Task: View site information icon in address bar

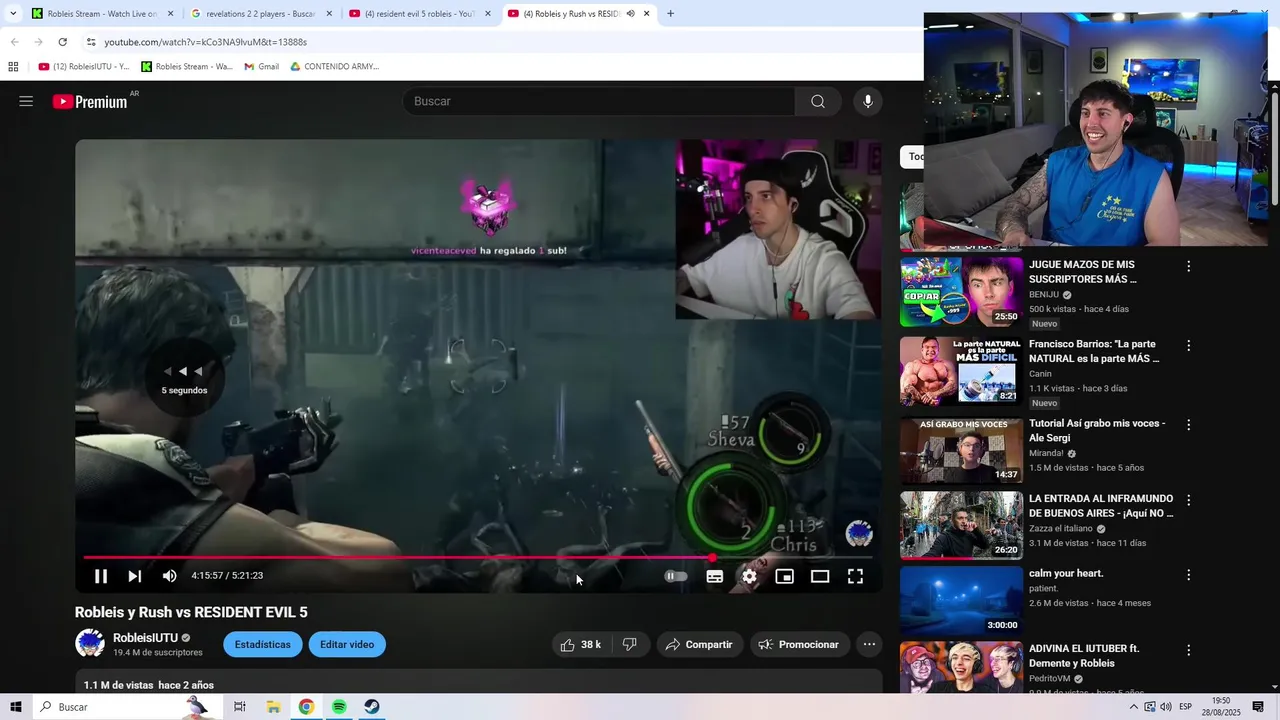Action: point(90,42)
